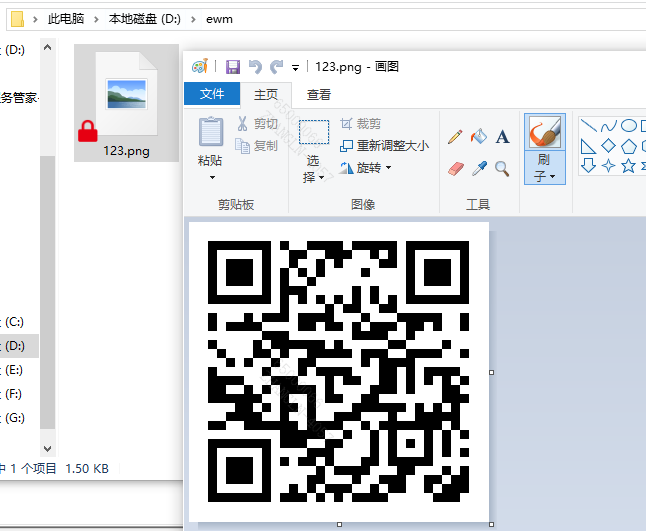Select the (C:) drive in navigation pane

click(x=14, y=322)
